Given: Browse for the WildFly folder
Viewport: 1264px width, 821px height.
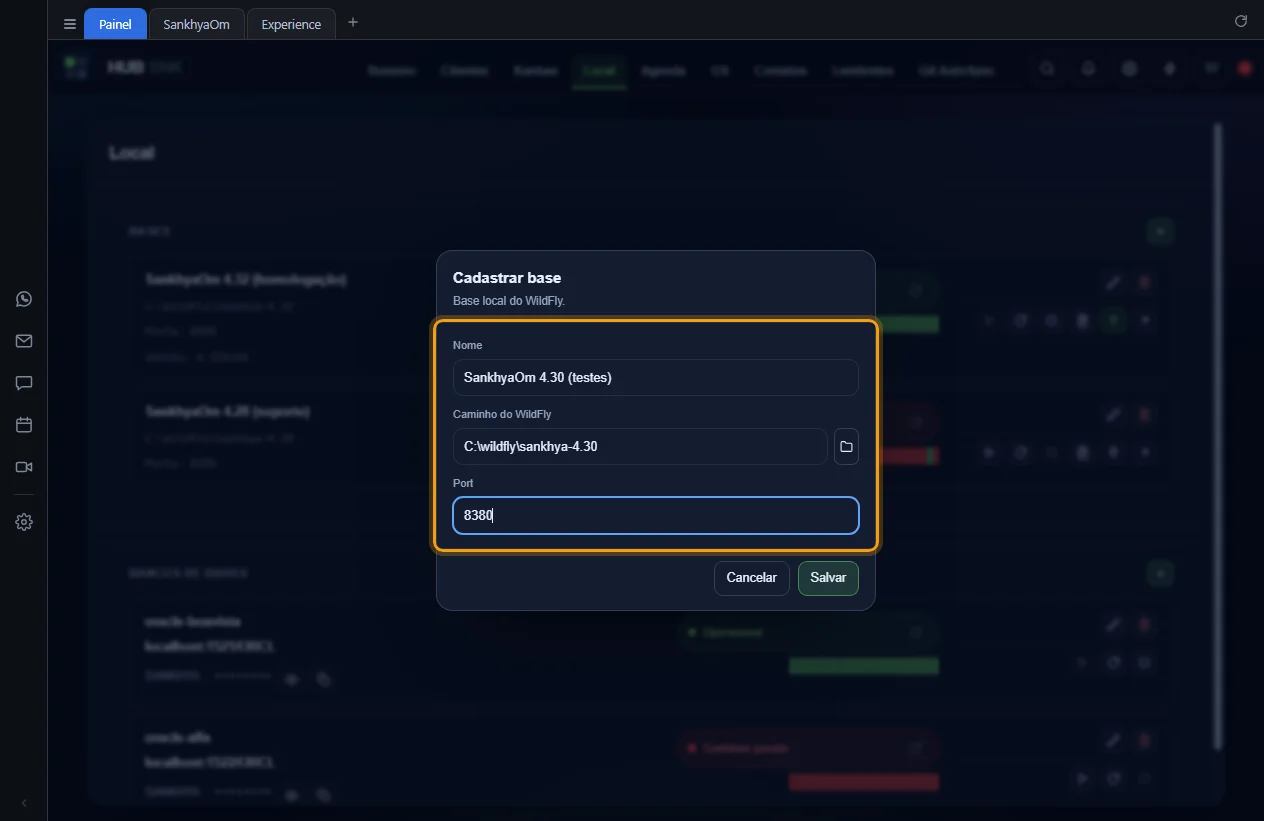Looking at the screenshot, I should (846, 447).
